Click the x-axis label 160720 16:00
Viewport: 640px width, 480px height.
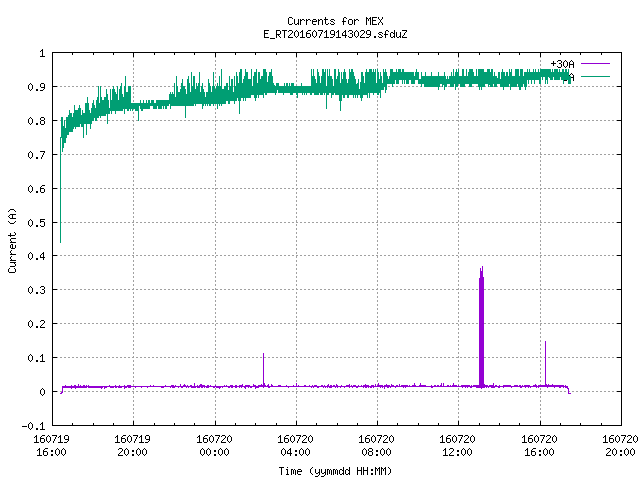click(539, 445)
